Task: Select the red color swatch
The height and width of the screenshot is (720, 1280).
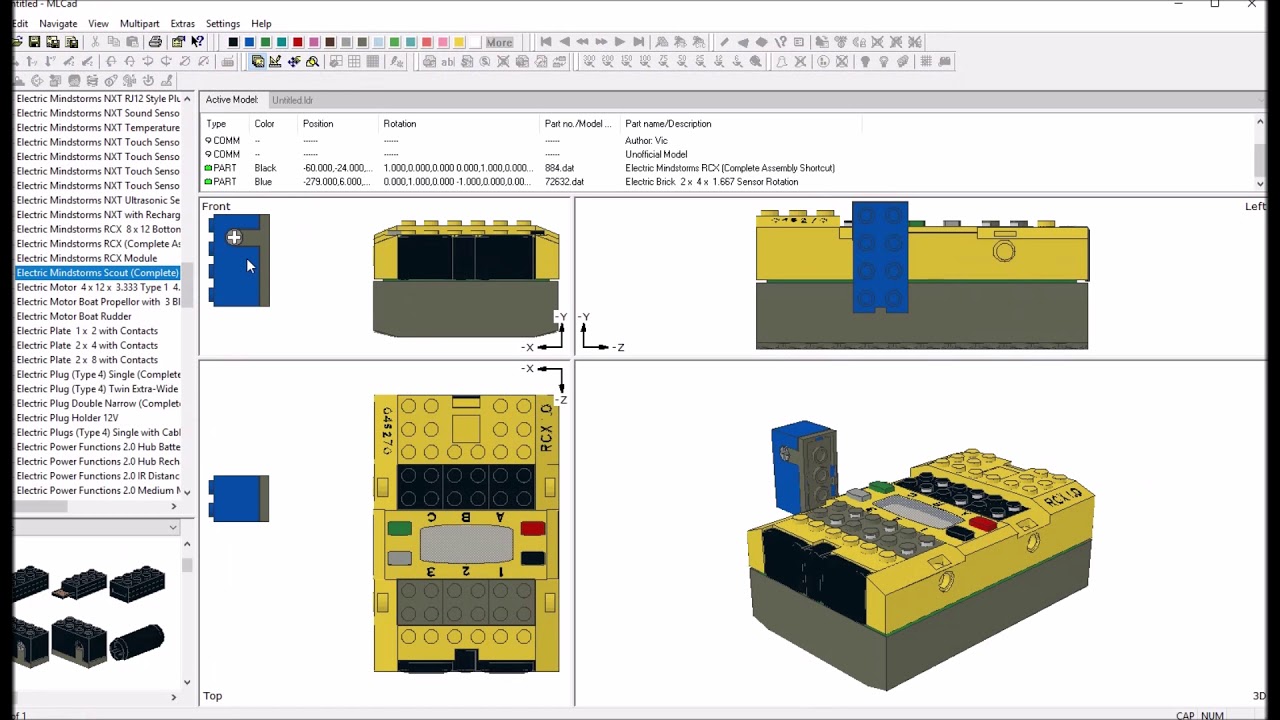Action: [297, 41]
